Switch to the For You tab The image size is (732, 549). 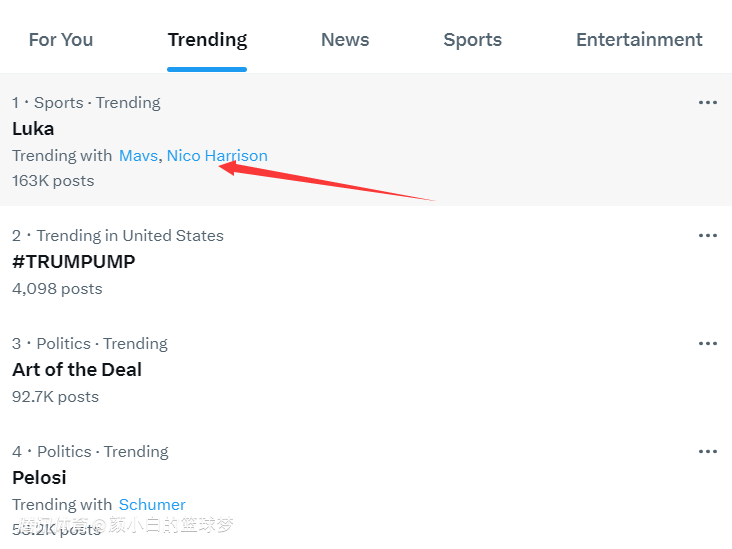(61, 40)
